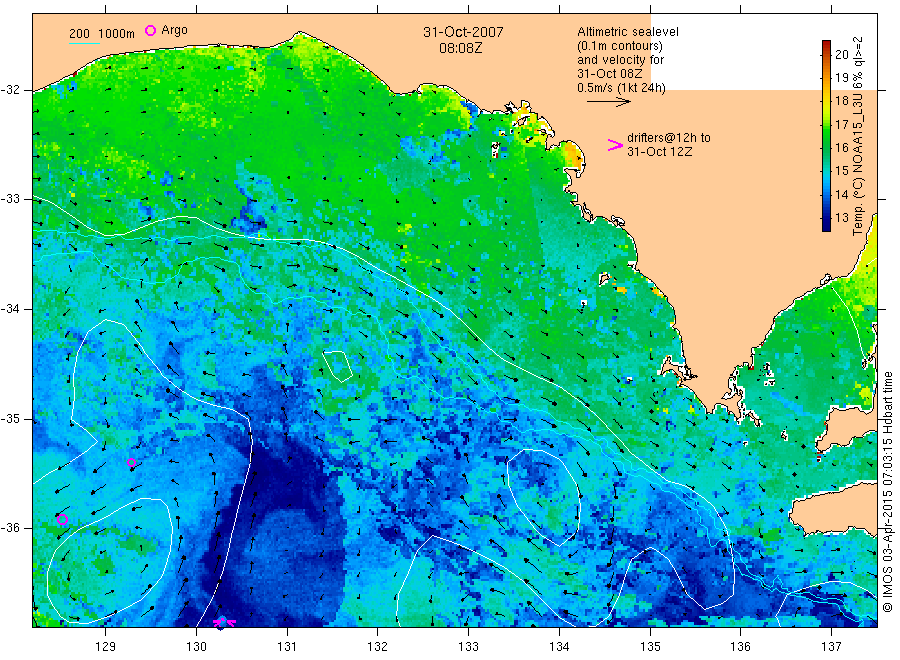Click the longitude label 135
Viewport: 900px width, 660px height.
pos(650,647)
